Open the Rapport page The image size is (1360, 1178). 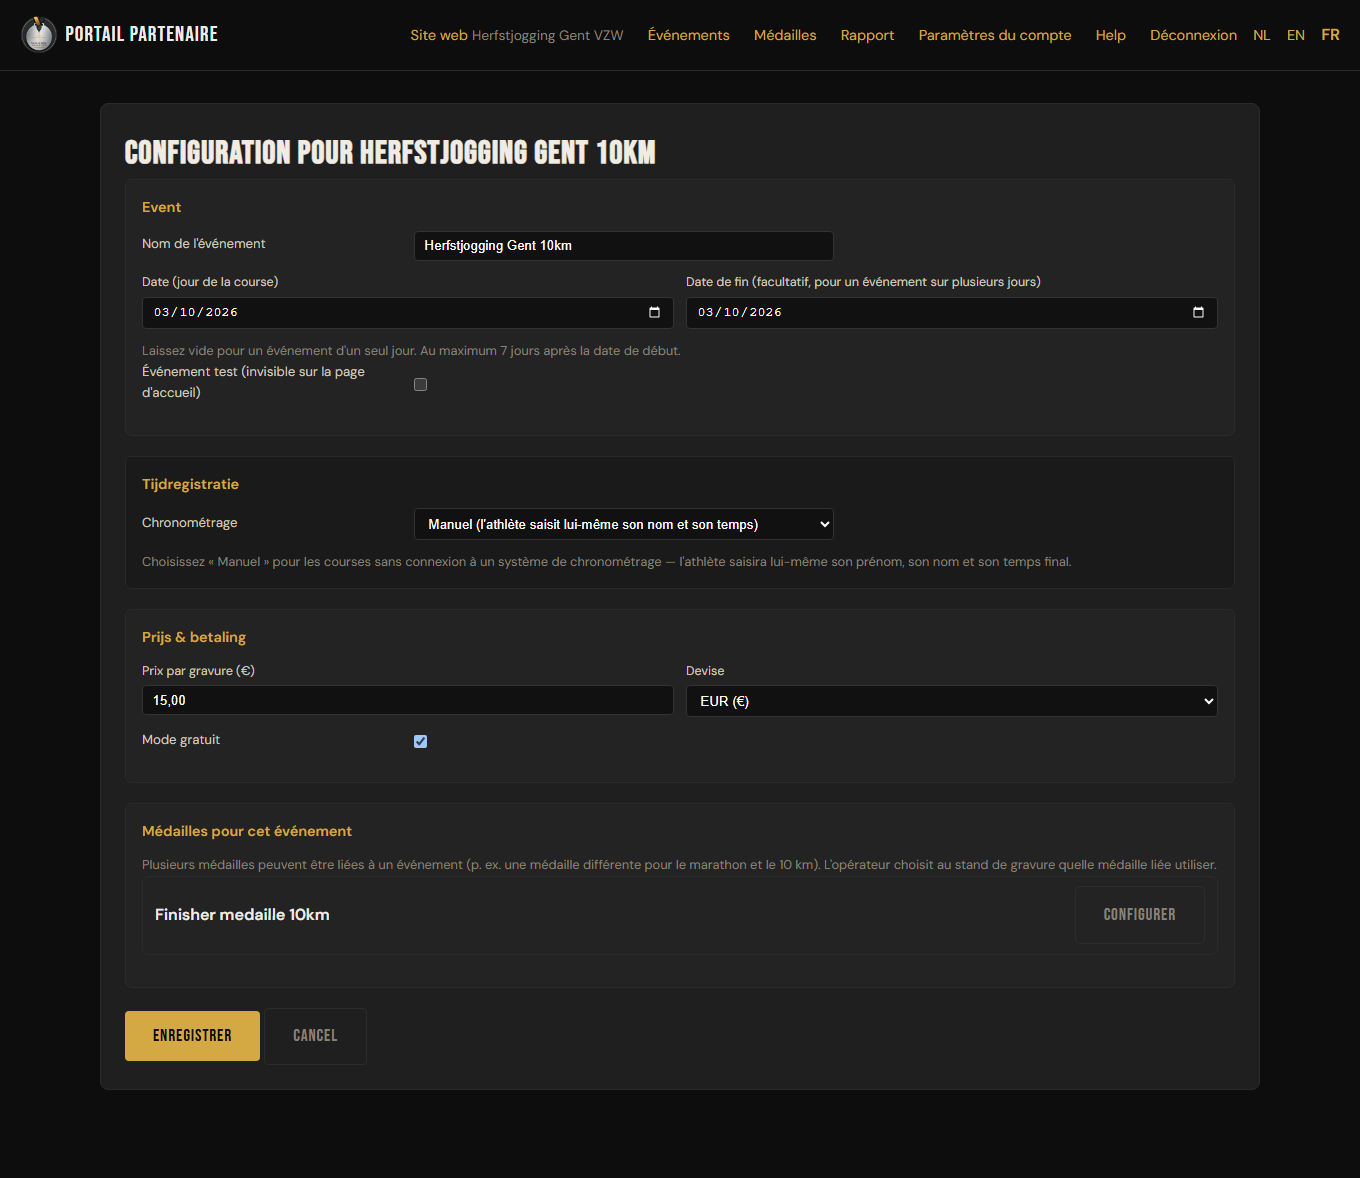(868, 35)
